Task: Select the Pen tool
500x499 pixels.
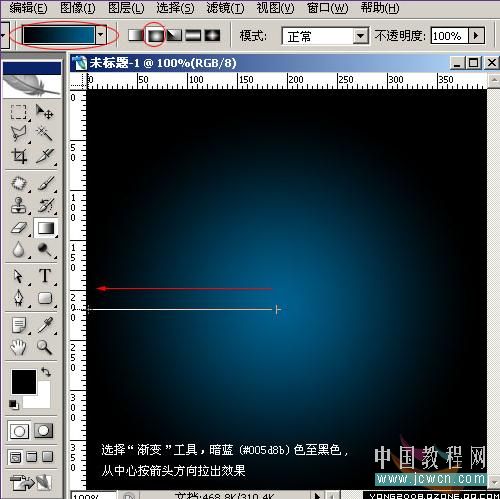Action: pyautogui.click(x=18, y=298)
